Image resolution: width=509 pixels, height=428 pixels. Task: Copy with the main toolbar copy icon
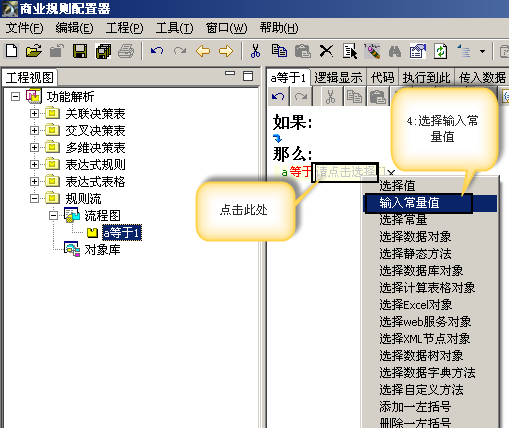[x=279, y=51]
